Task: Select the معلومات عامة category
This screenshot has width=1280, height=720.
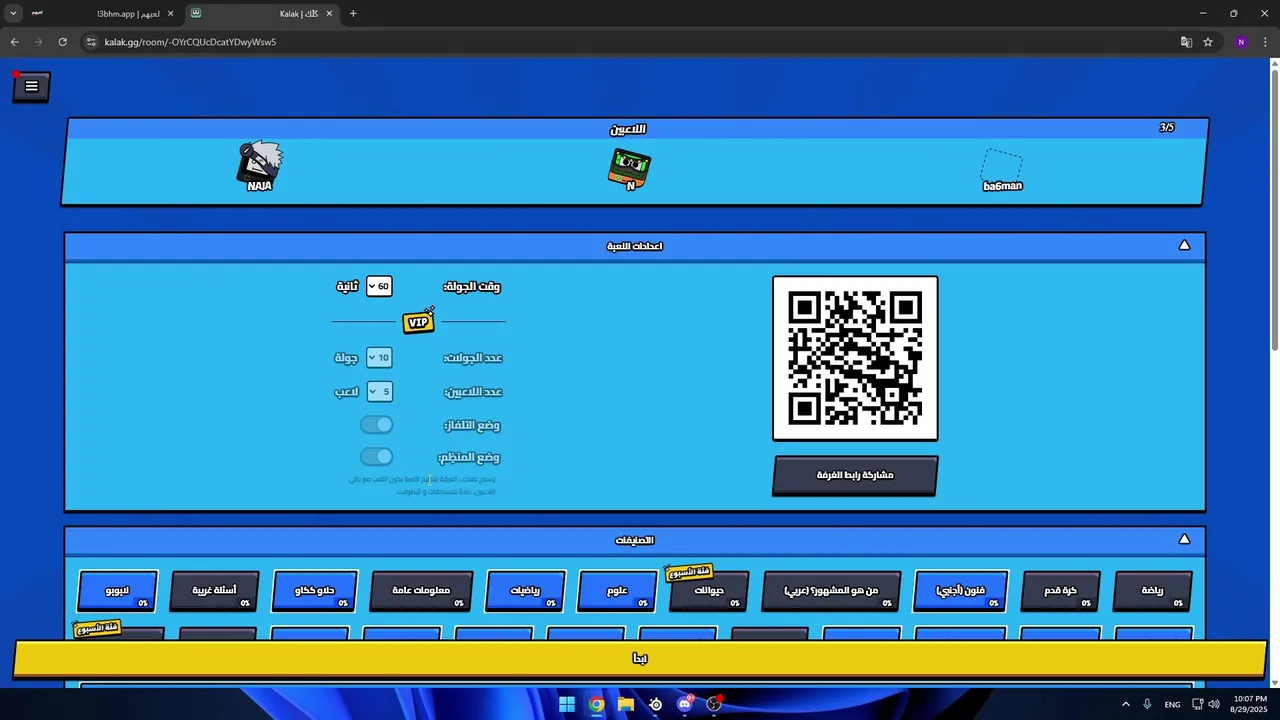Action: point(421,591)
